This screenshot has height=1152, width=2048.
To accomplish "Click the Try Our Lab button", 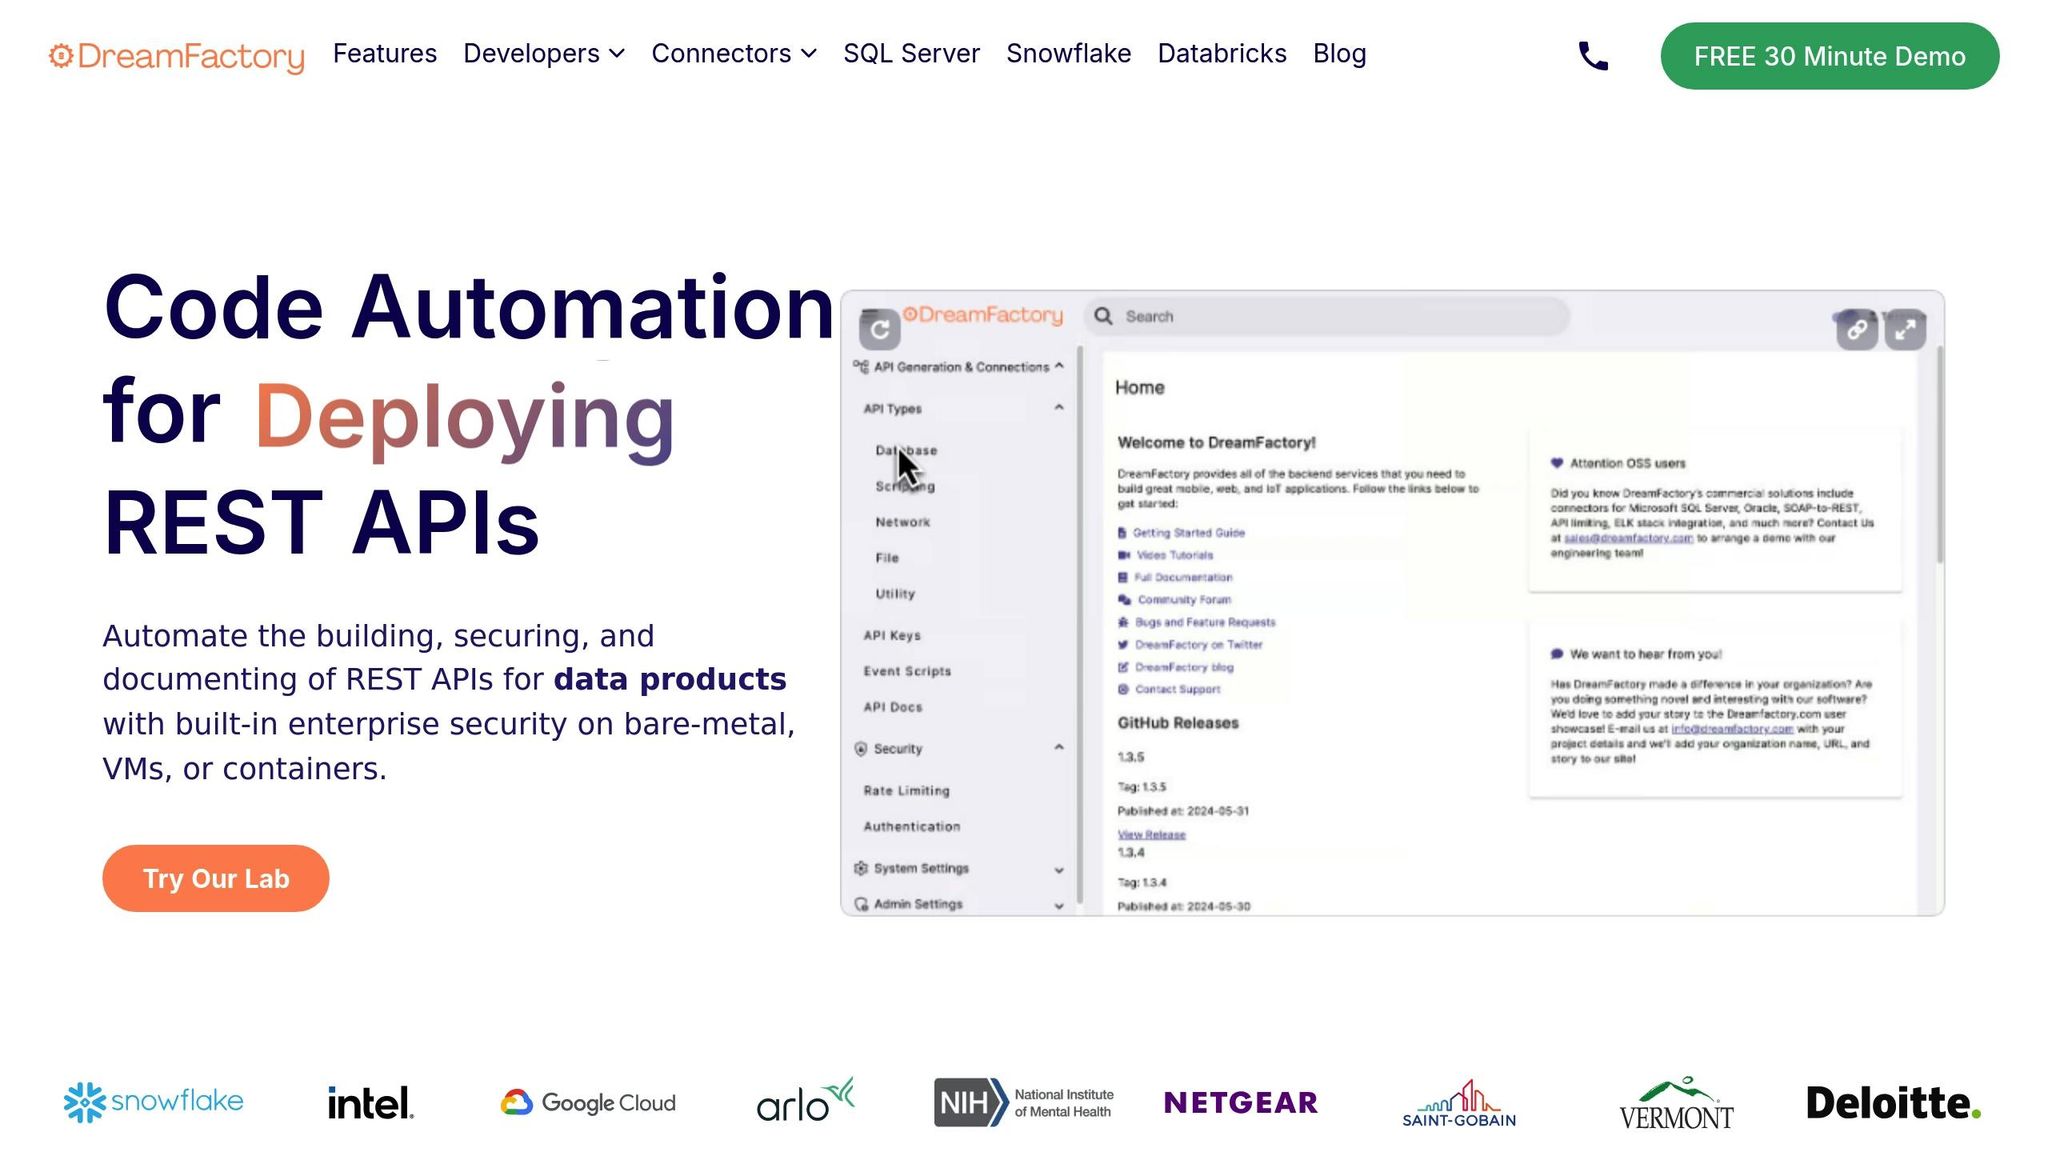I will click(x=216, y=878).
